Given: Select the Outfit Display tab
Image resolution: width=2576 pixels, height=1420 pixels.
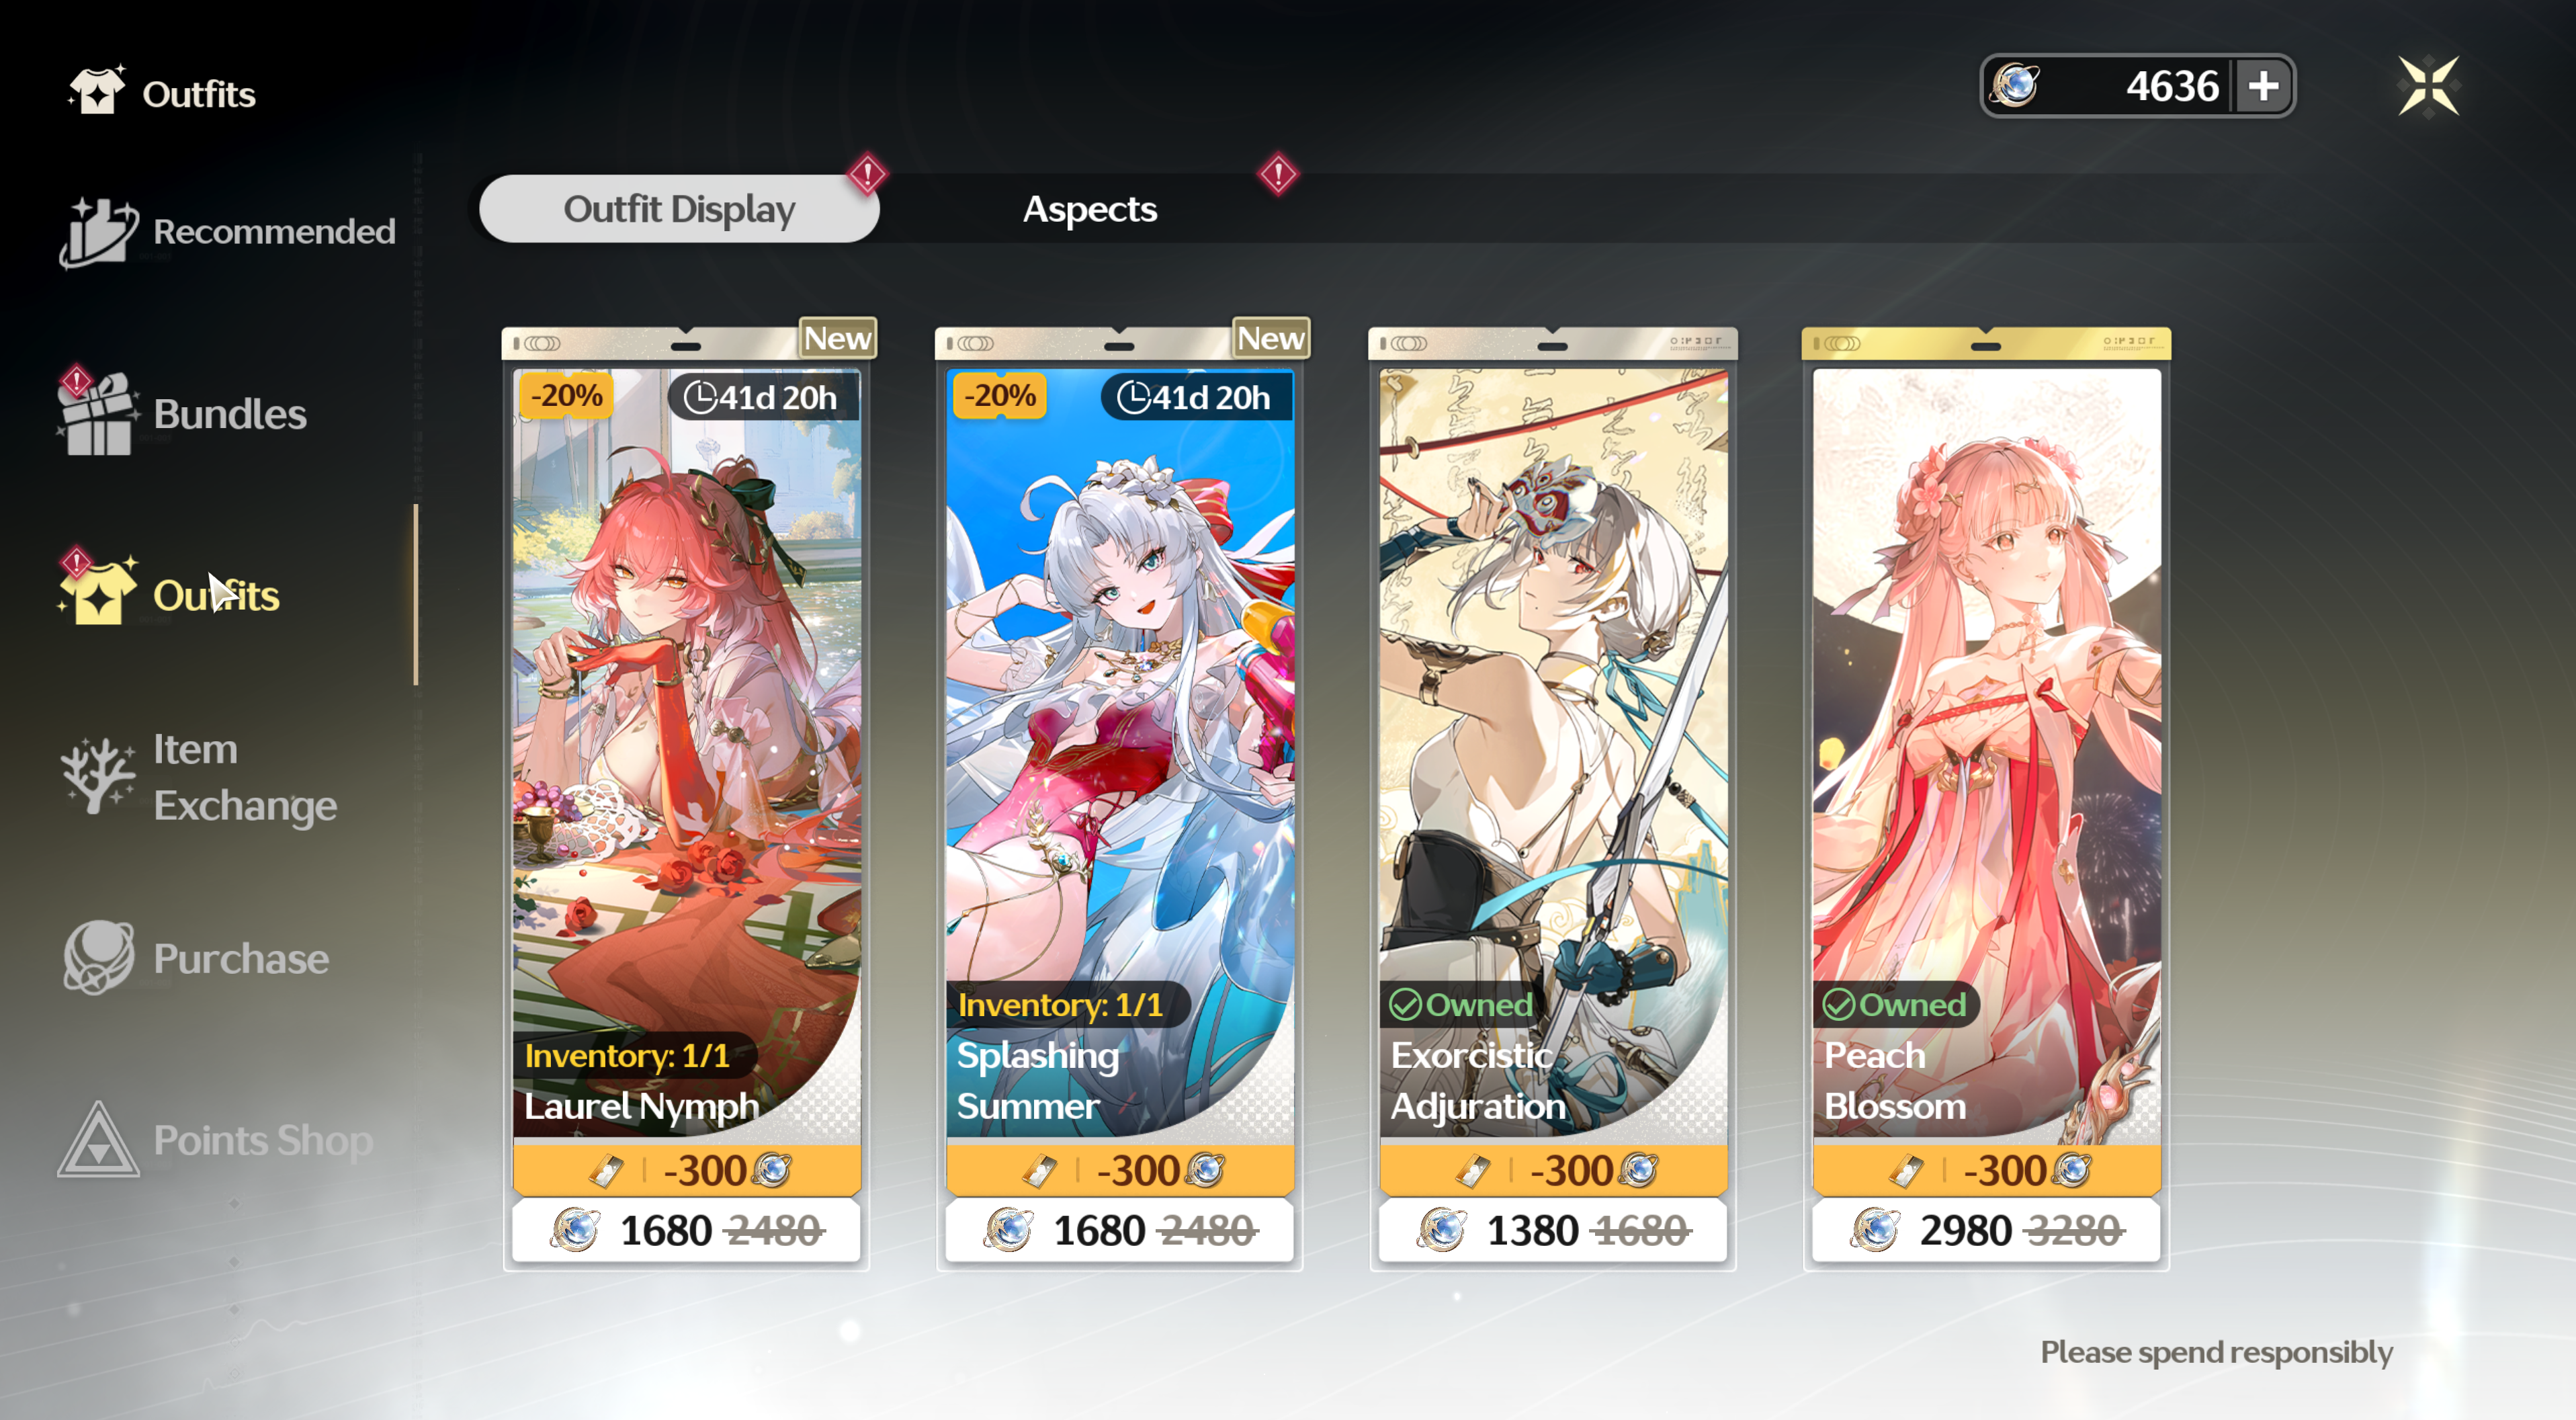Looking at the screenshot, I should coord(679,209).
